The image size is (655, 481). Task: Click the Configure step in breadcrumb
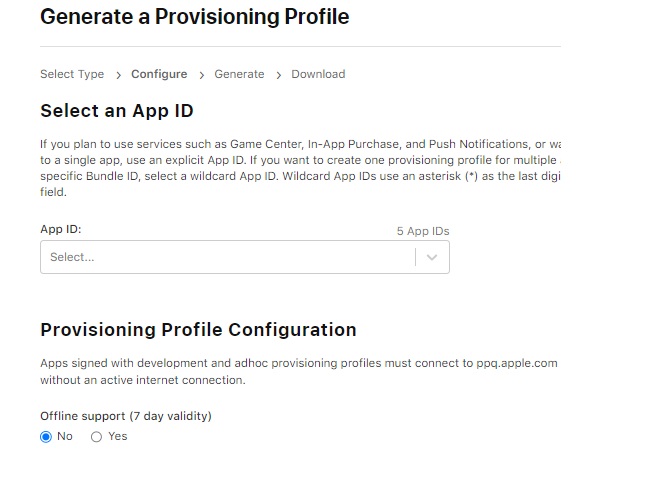(x=159, y=74)
